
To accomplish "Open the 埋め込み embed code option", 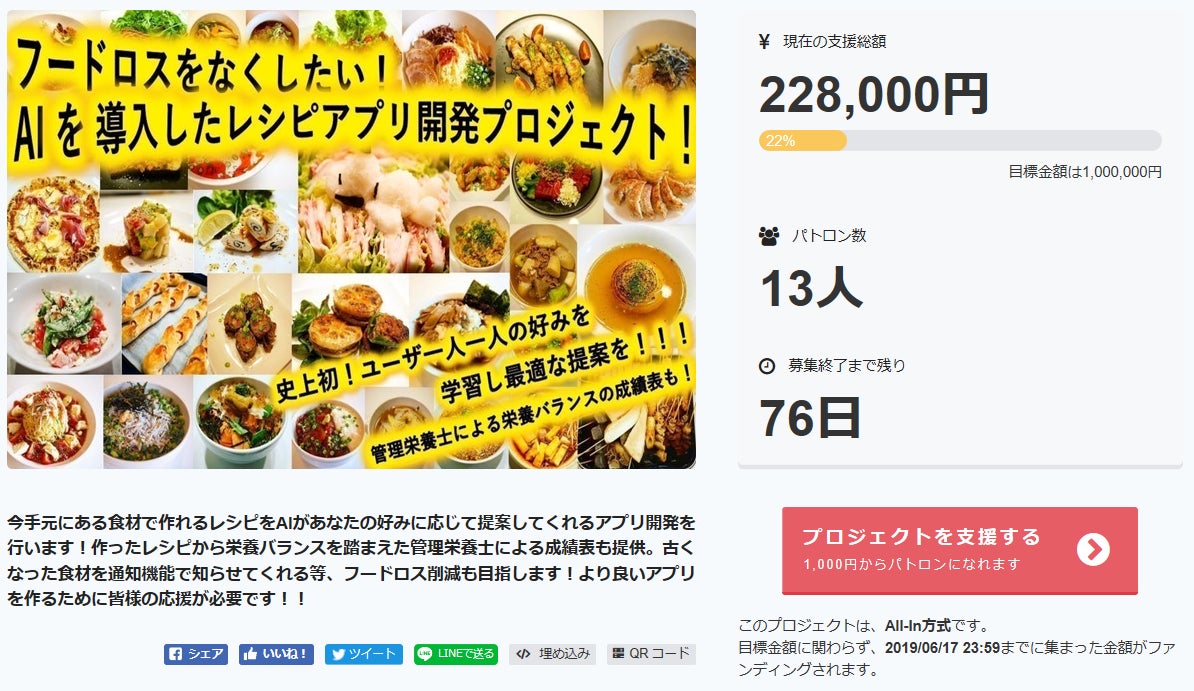I will pos(553,654).
